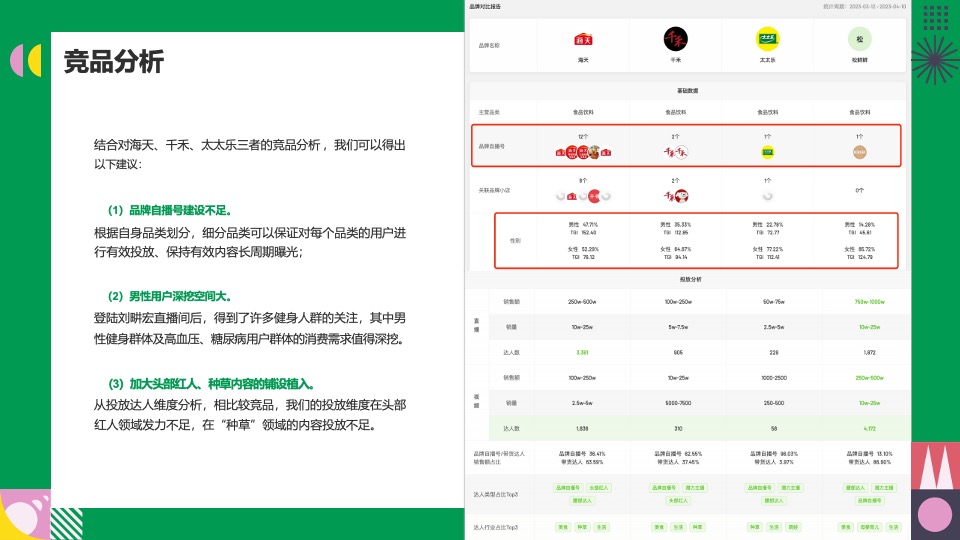
Task: Select the 关联品牌小店 row label
Action: pos(494,190)
